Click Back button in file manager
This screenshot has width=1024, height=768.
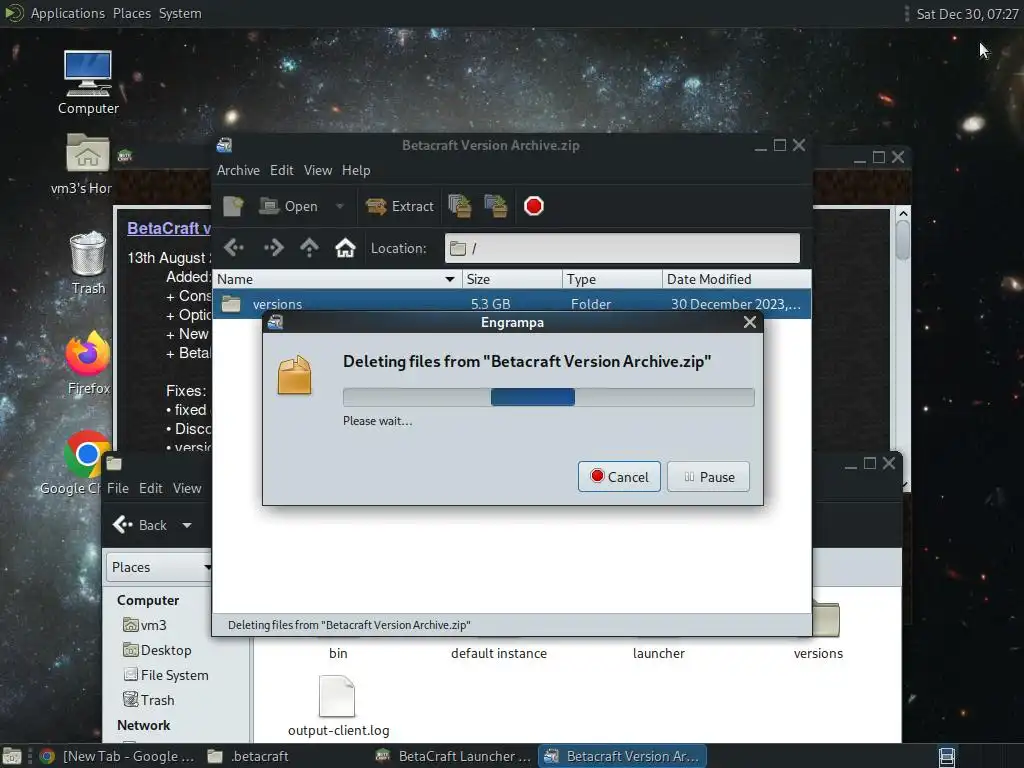click(140, 525)
